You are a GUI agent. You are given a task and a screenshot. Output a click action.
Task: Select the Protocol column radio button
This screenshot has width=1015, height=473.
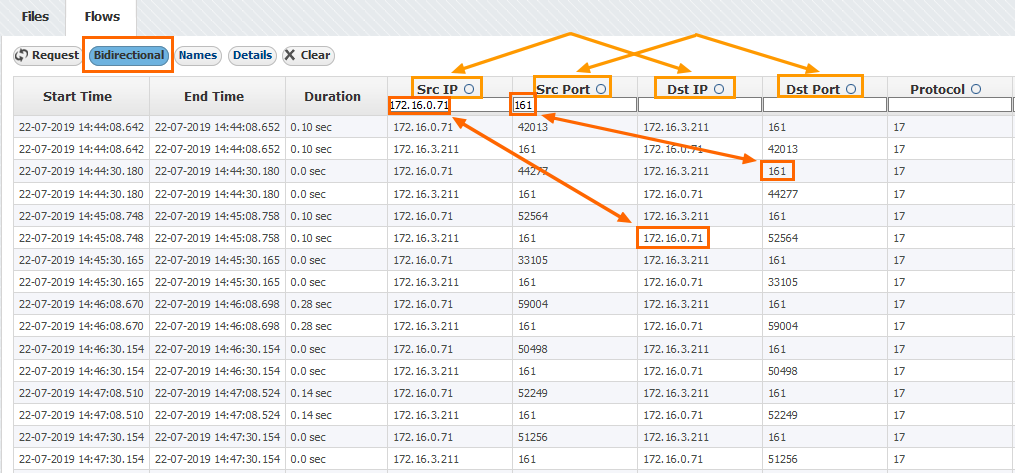tap(975, 89)
